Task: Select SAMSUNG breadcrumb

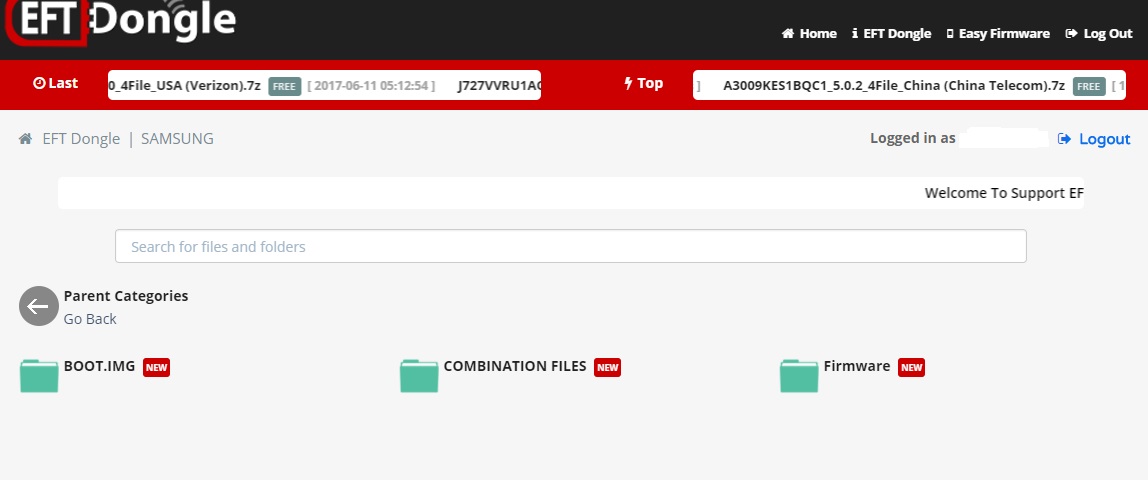Action: 177,139
